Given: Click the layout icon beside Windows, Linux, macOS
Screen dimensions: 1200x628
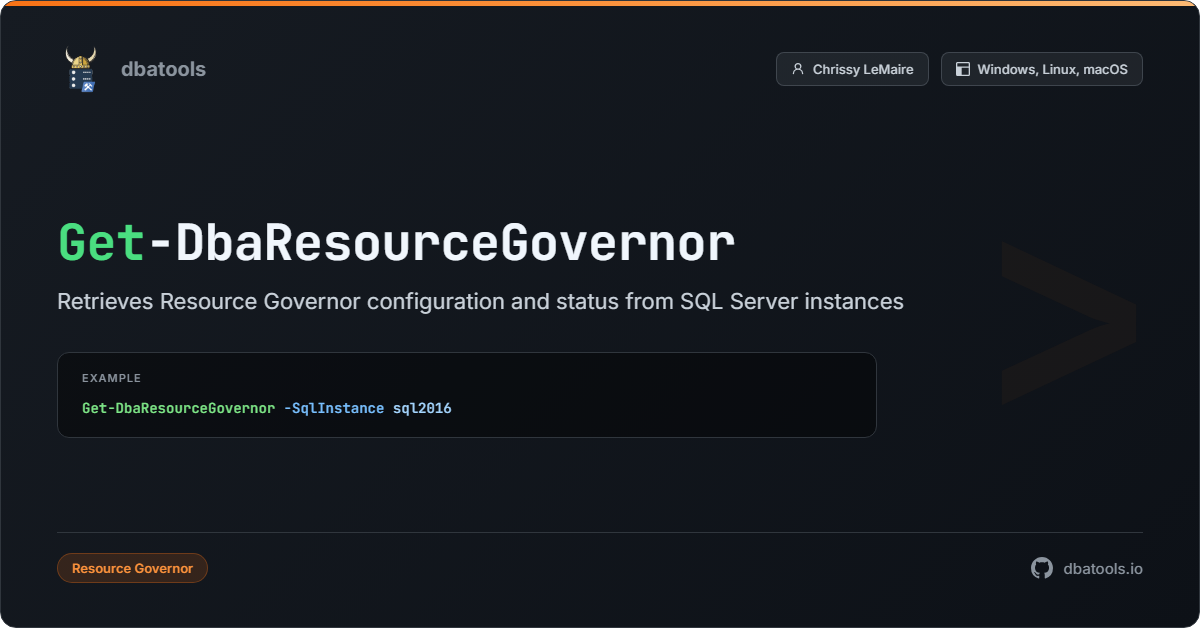Looking at the screenshot, I should pyautogui.click(x=963, y=69).
